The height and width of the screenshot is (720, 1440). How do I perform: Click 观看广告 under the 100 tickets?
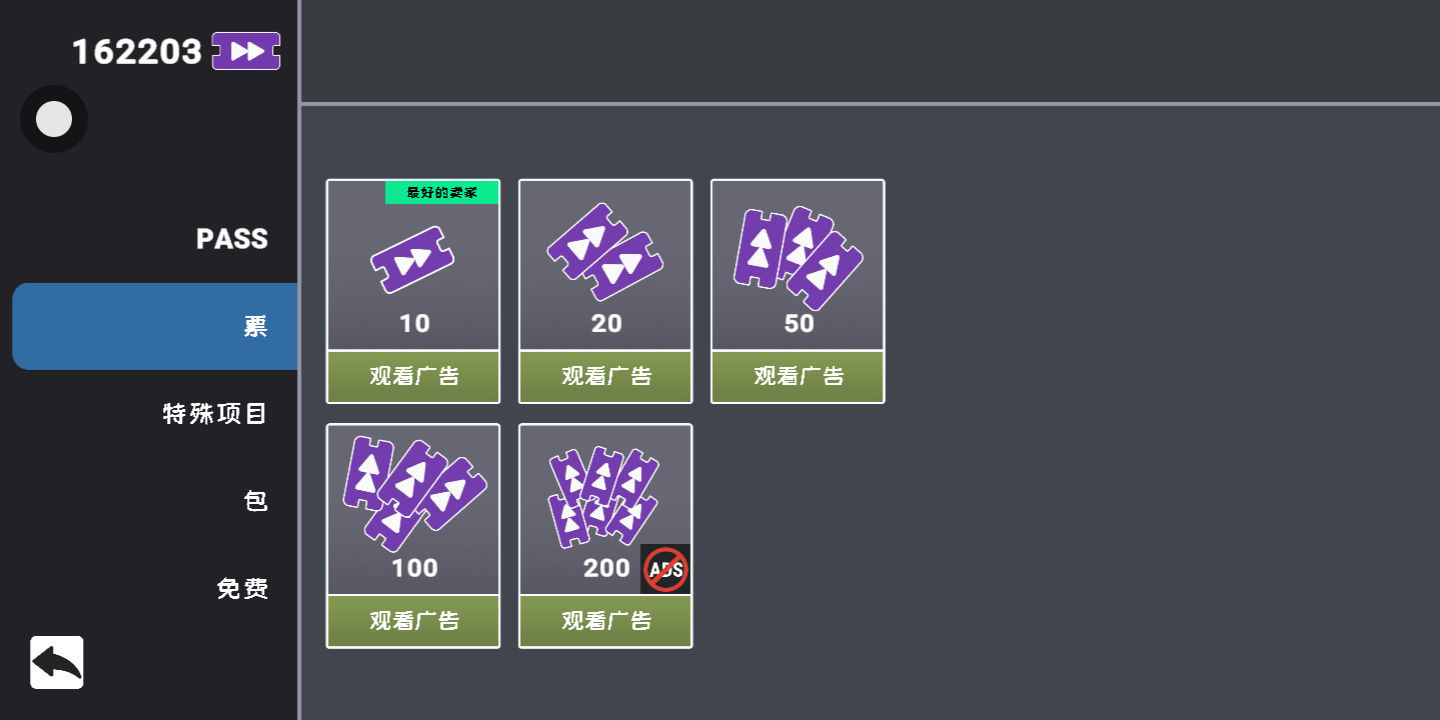point(413,621)
